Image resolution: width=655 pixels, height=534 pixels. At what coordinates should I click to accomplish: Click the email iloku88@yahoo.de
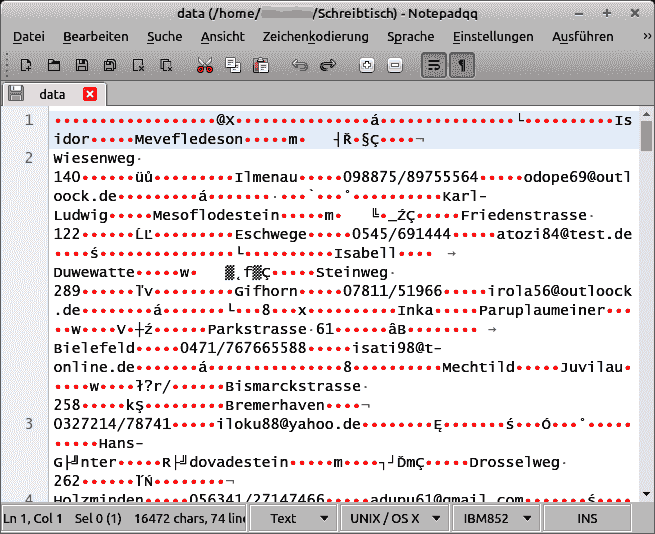[288, 424]
